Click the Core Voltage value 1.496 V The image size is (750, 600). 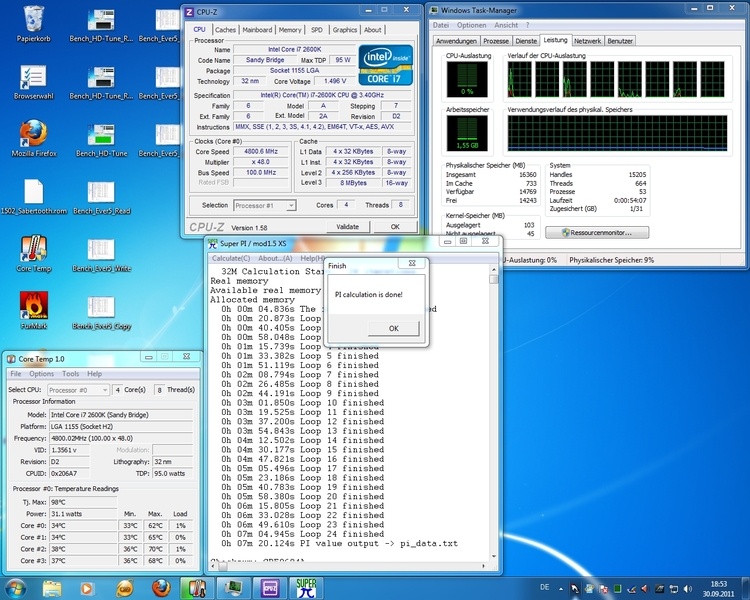tap(335, 81)
